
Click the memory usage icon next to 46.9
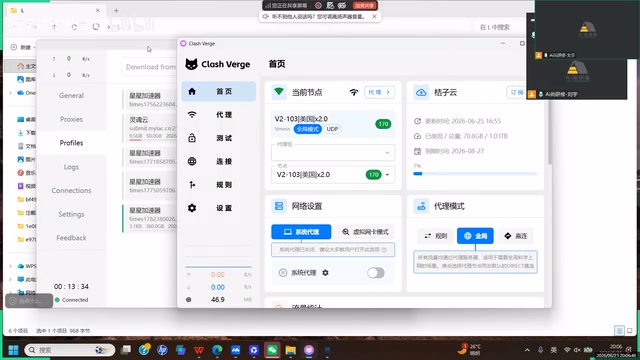click(189, 300)
